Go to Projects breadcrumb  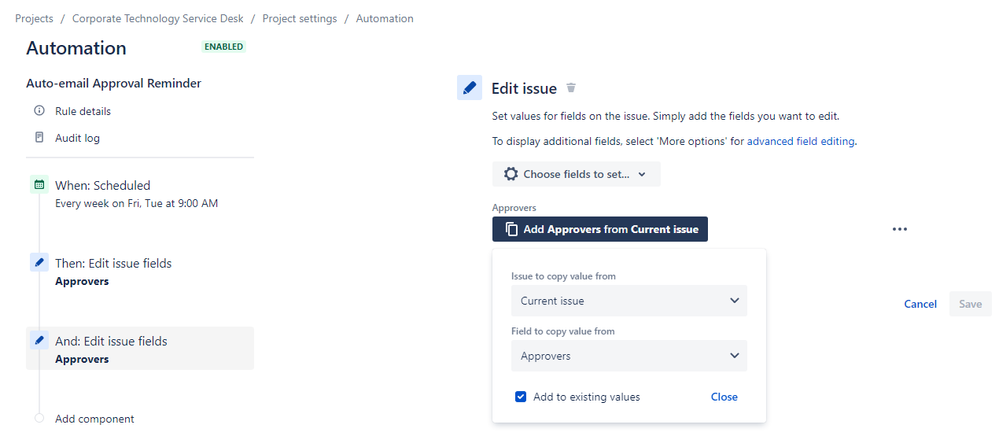coord(34,18)
